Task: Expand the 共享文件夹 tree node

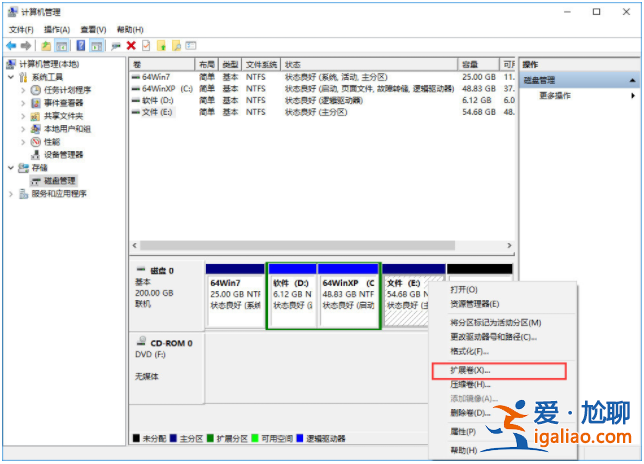Action: coord(23,116)
